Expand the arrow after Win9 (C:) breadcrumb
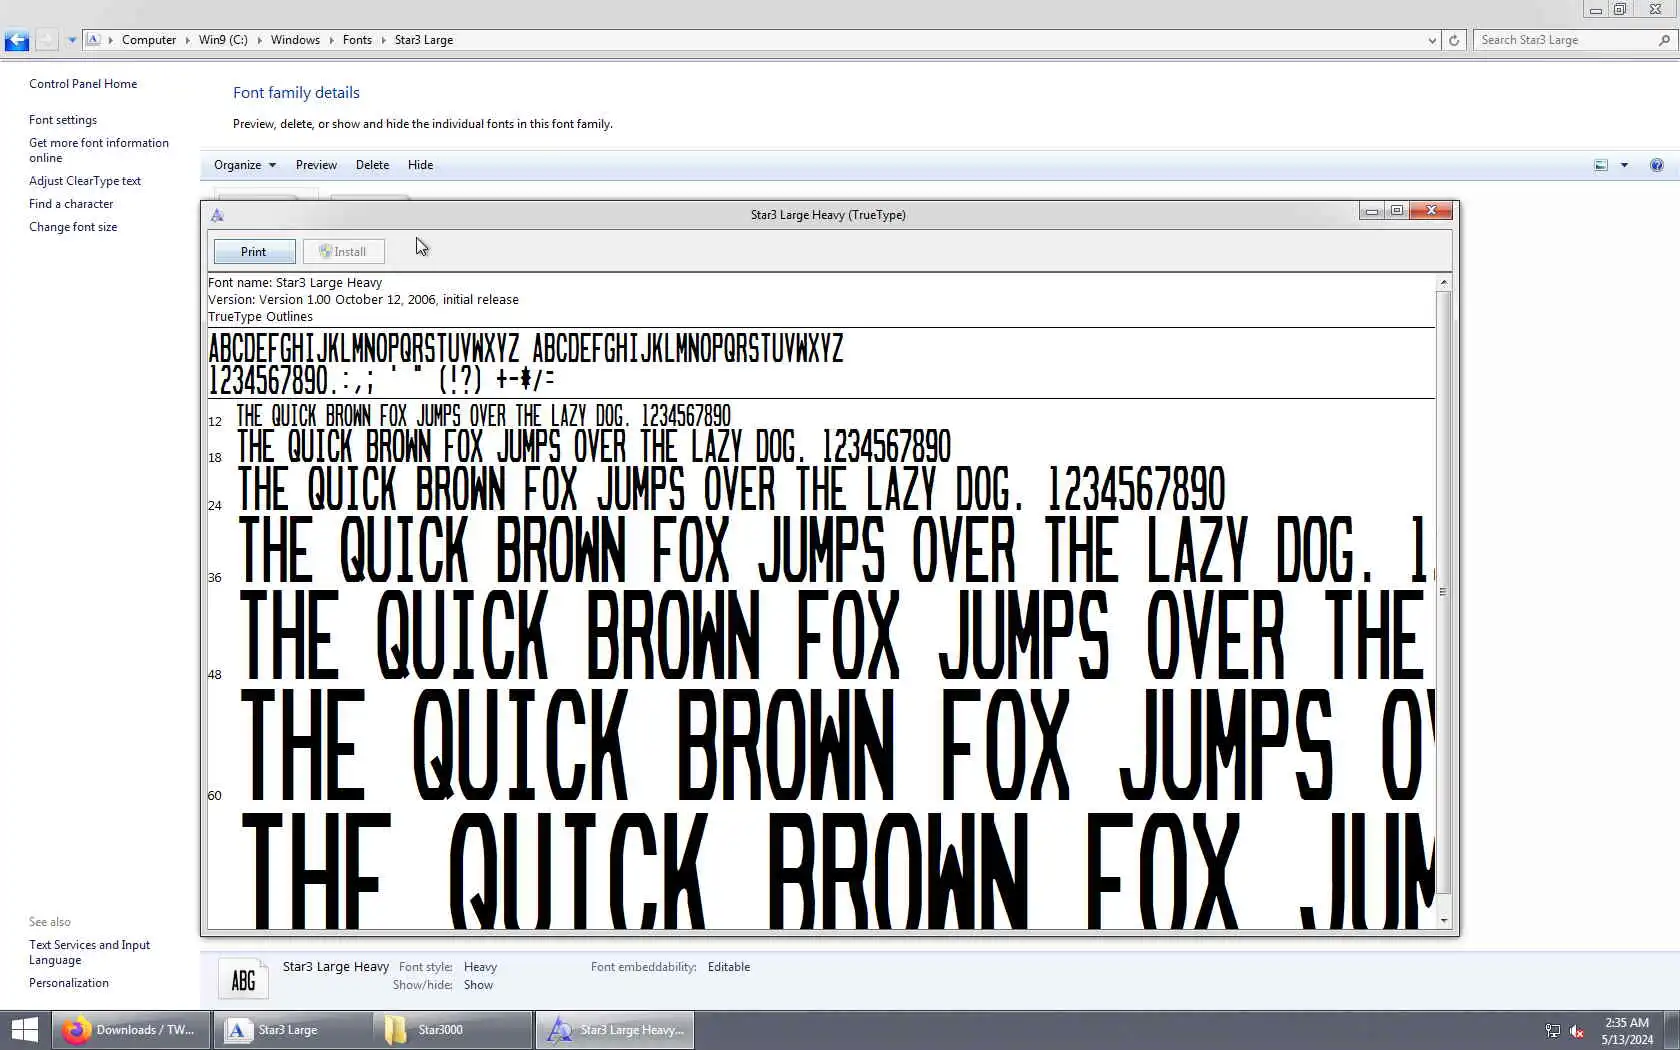The height and width of the screenshot is (1050, 1680). pos(259,40)
